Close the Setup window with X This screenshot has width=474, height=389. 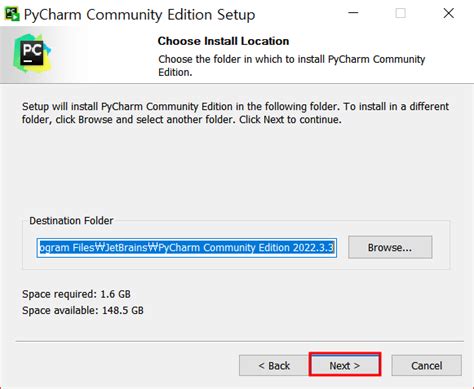pos(449,13)
